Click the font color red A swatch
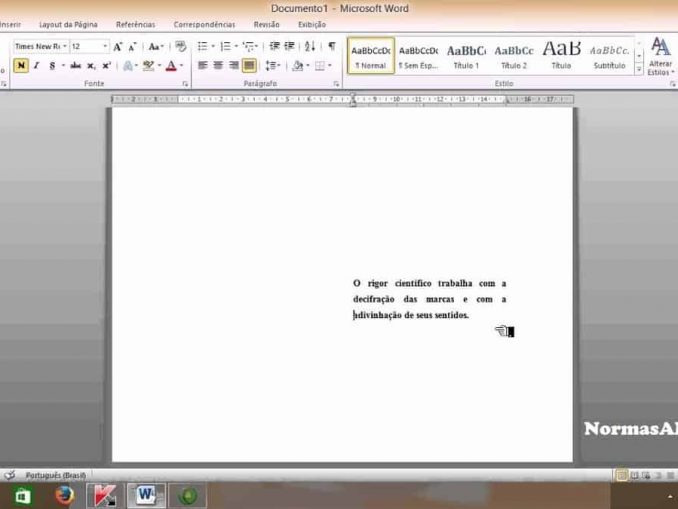The height and width of the screenshot is (509, 678). [170, 66]
